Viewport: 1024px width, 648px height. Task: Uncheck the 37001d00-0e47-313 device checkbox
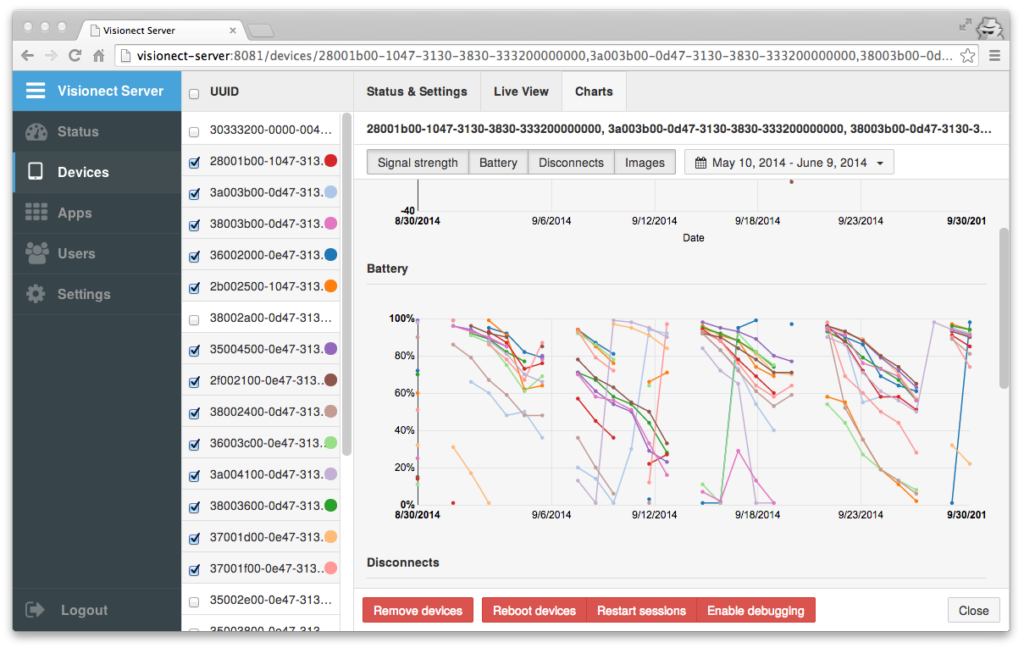(x=194, y=539)
